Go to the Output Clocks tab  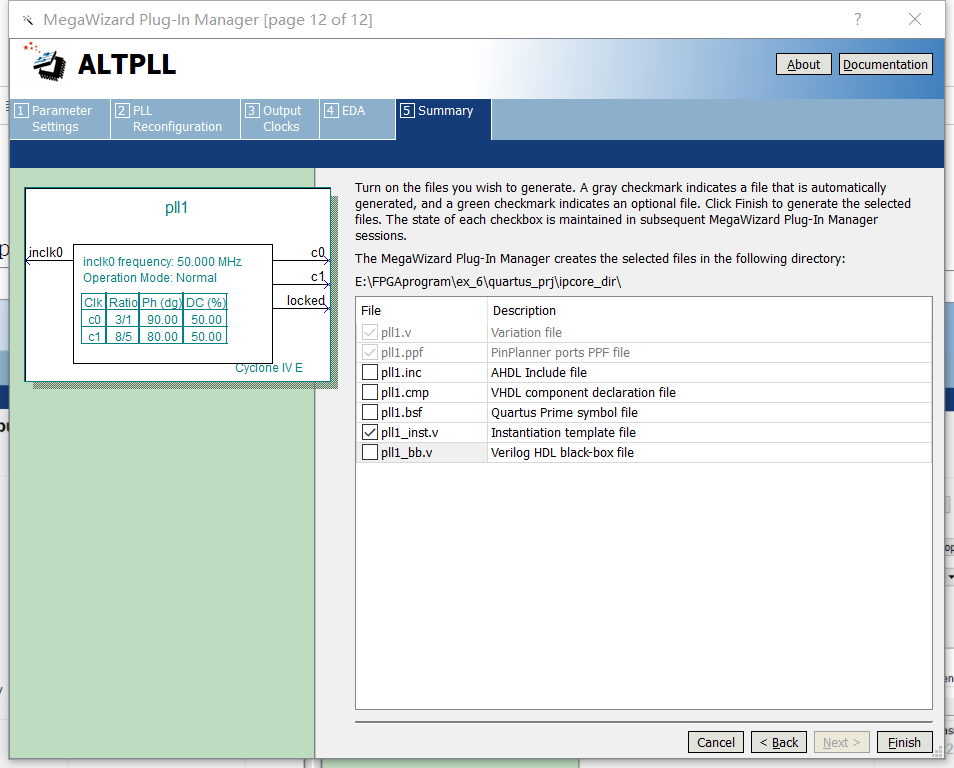click(x=280, y=119)
